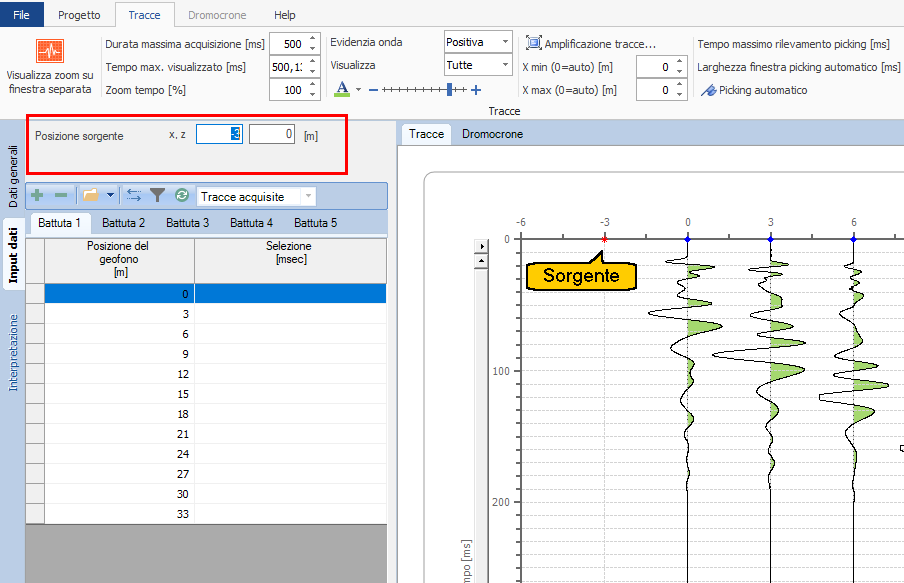Click source position x field
The height and width of the screenshot is (583, 904).
click(x=219, y=134)
